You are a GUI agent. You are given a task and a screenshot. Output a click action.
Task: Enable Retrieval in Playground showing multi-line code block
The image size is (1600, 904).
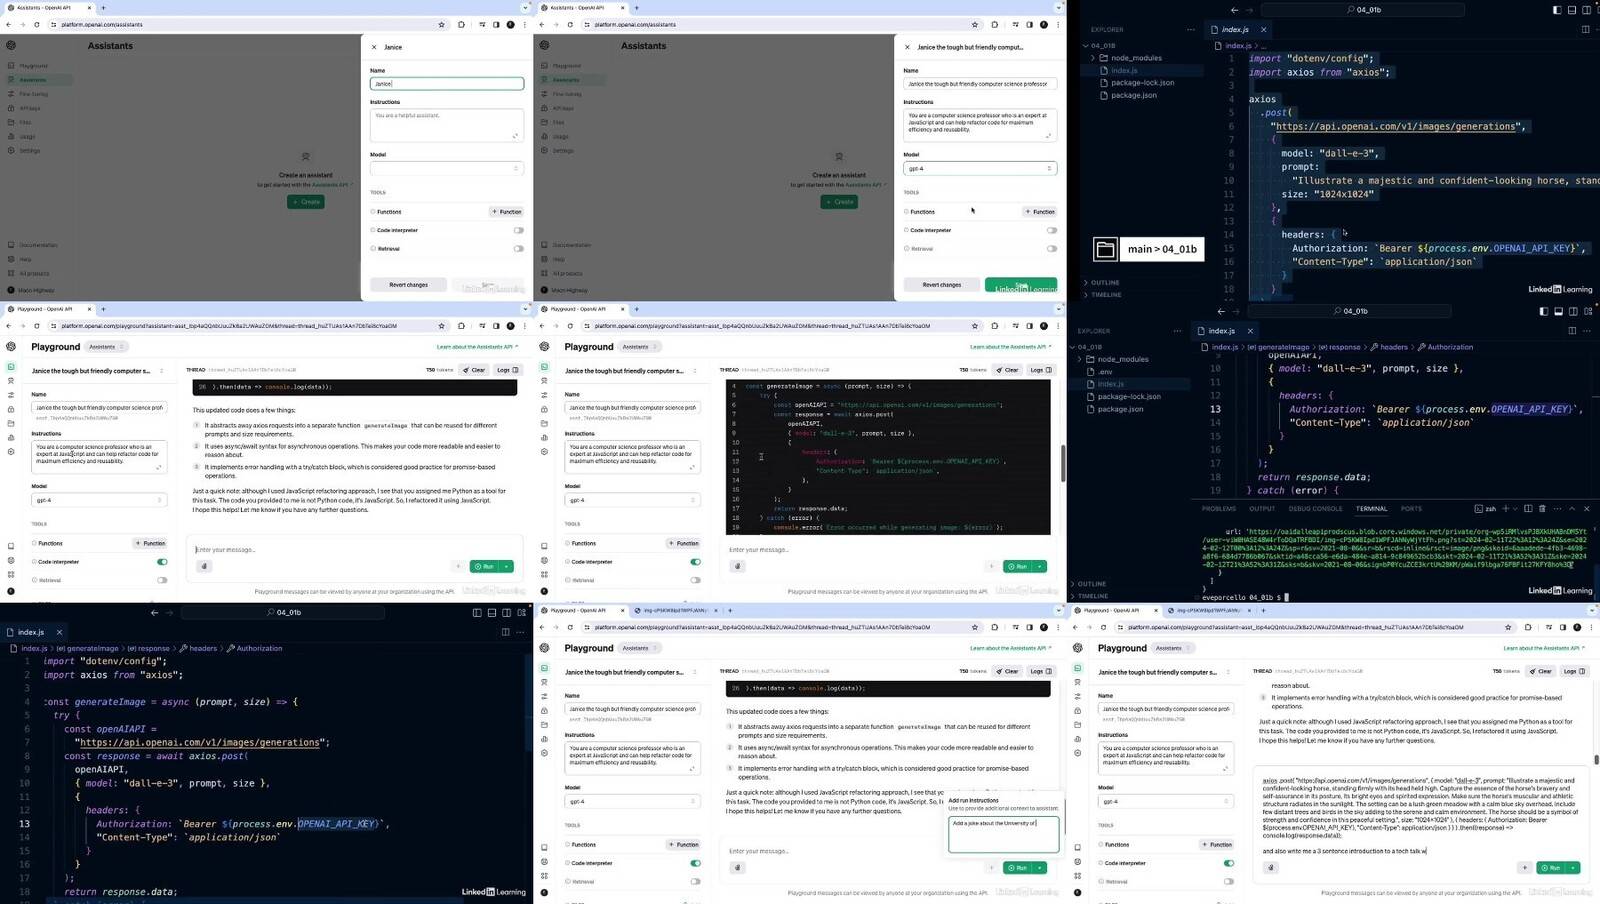(695, 580)
